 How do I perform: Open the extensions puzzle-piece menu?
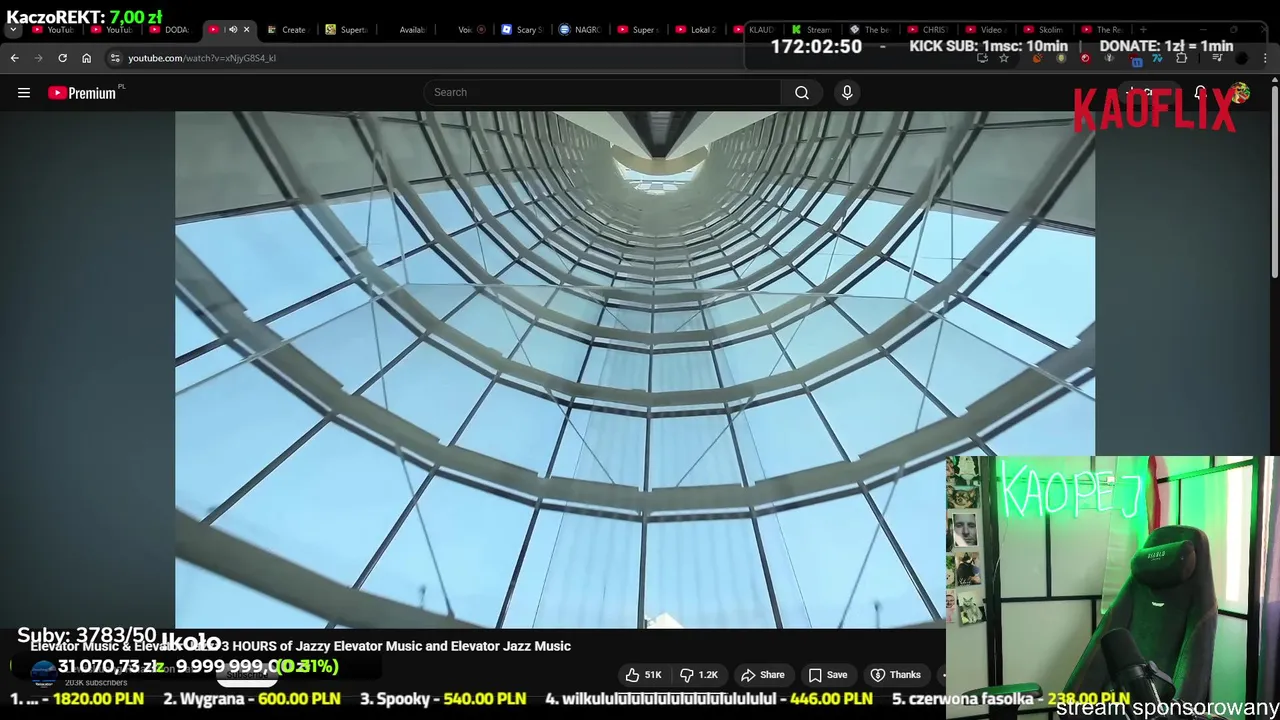coord(1181,58)
